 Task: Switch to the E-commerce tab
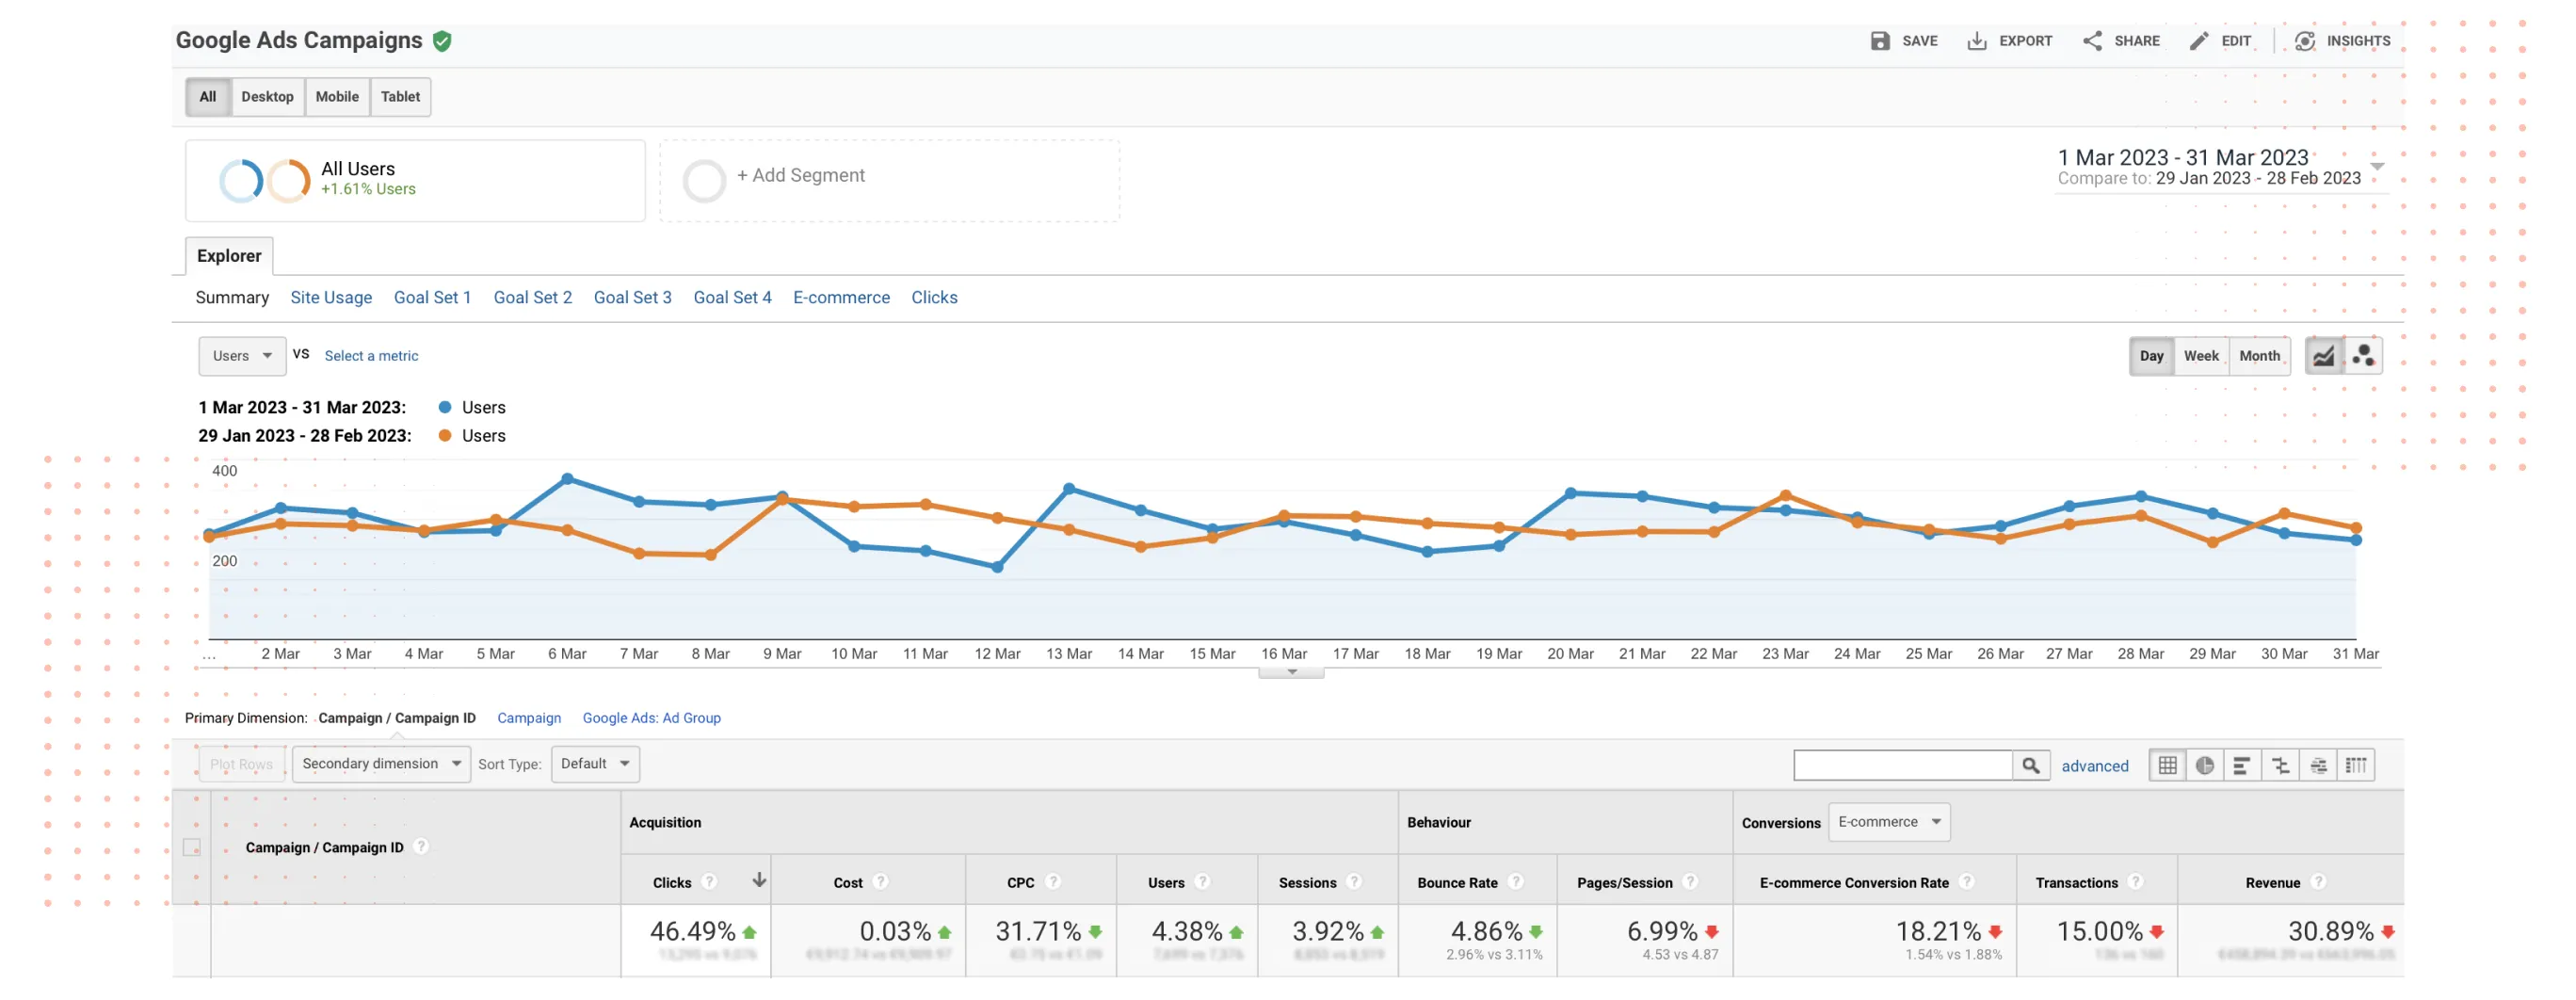842,298
